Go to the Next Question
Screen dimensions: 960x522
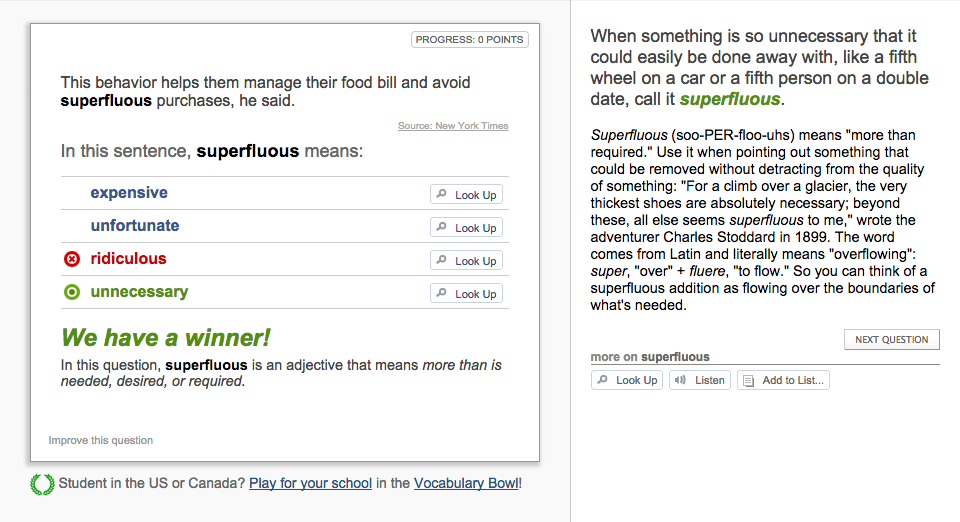[x=891, y=339]
